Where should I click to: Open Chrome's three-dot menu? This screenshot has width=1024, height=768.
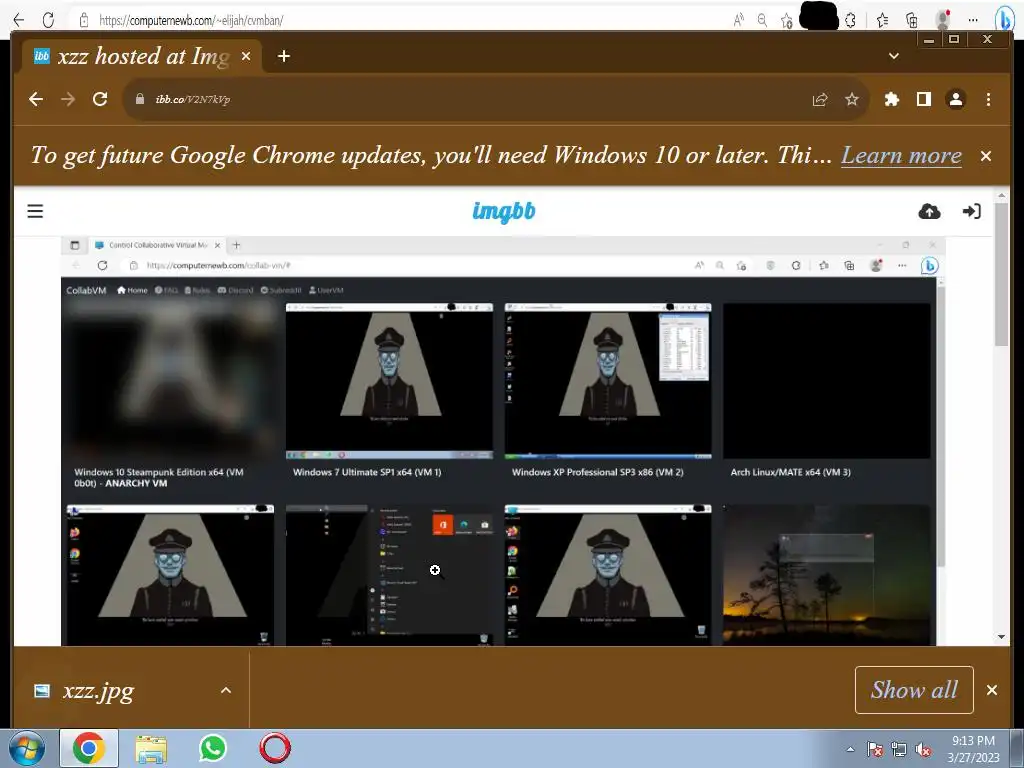(988, 99)
